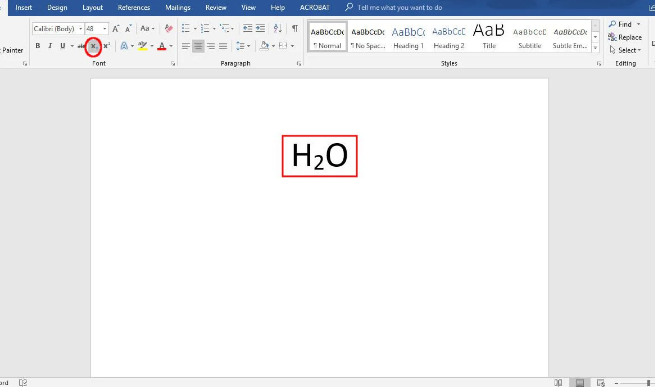Decrease font size with Shrink Font
655x387 pixels.
[128, 28]
